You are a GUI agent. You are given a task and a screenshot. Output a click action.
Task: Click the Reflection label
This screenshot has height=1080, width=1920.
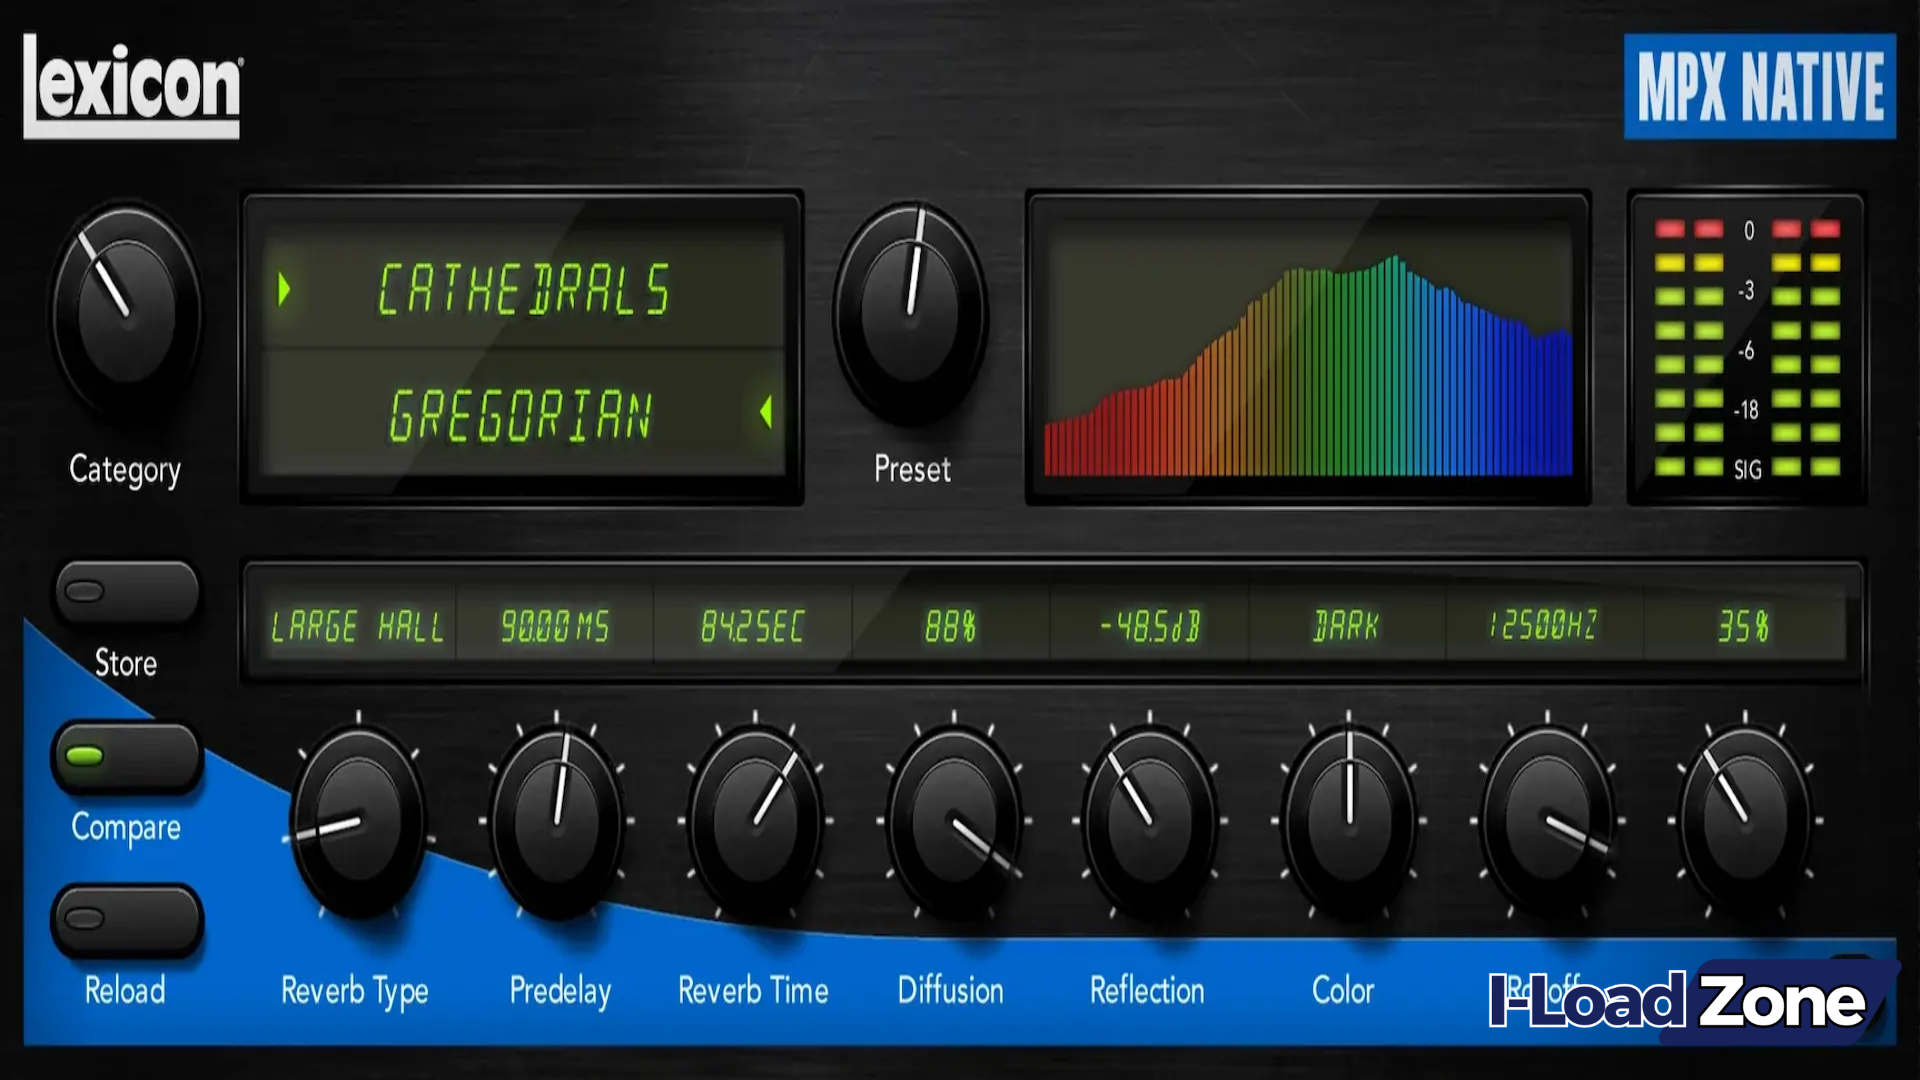coord(1147,990)
